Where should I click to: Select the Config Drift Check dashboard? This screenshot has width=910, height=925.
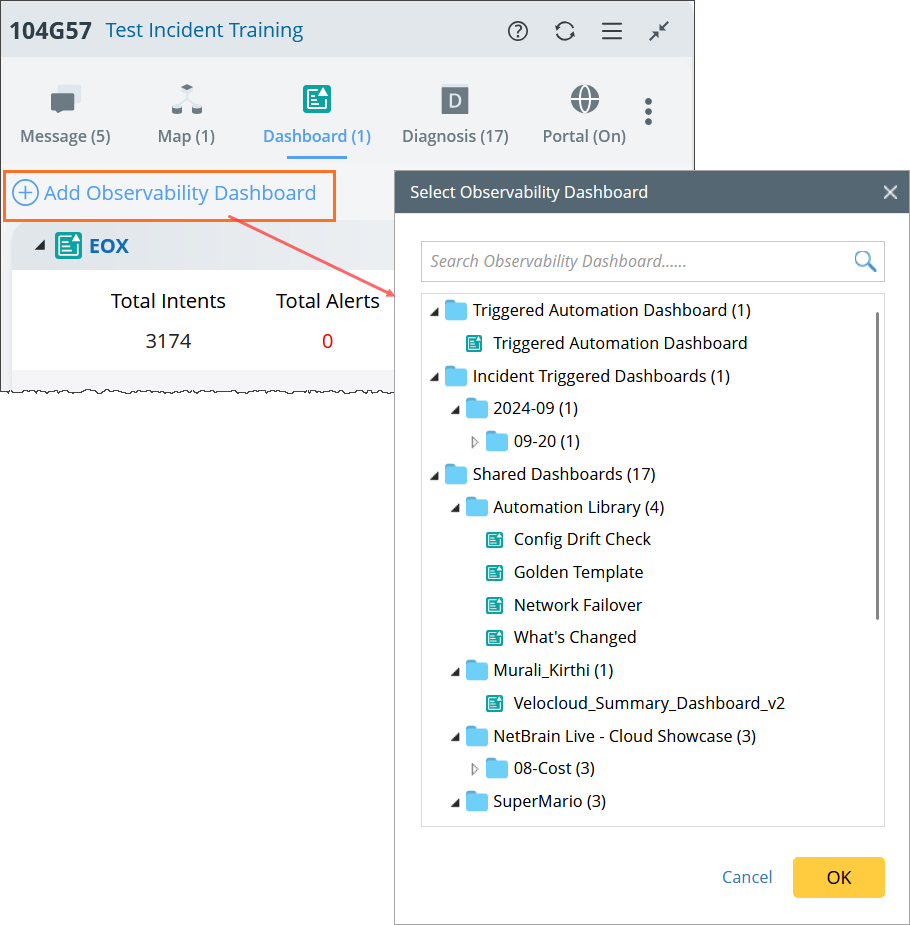pos(581,539)
